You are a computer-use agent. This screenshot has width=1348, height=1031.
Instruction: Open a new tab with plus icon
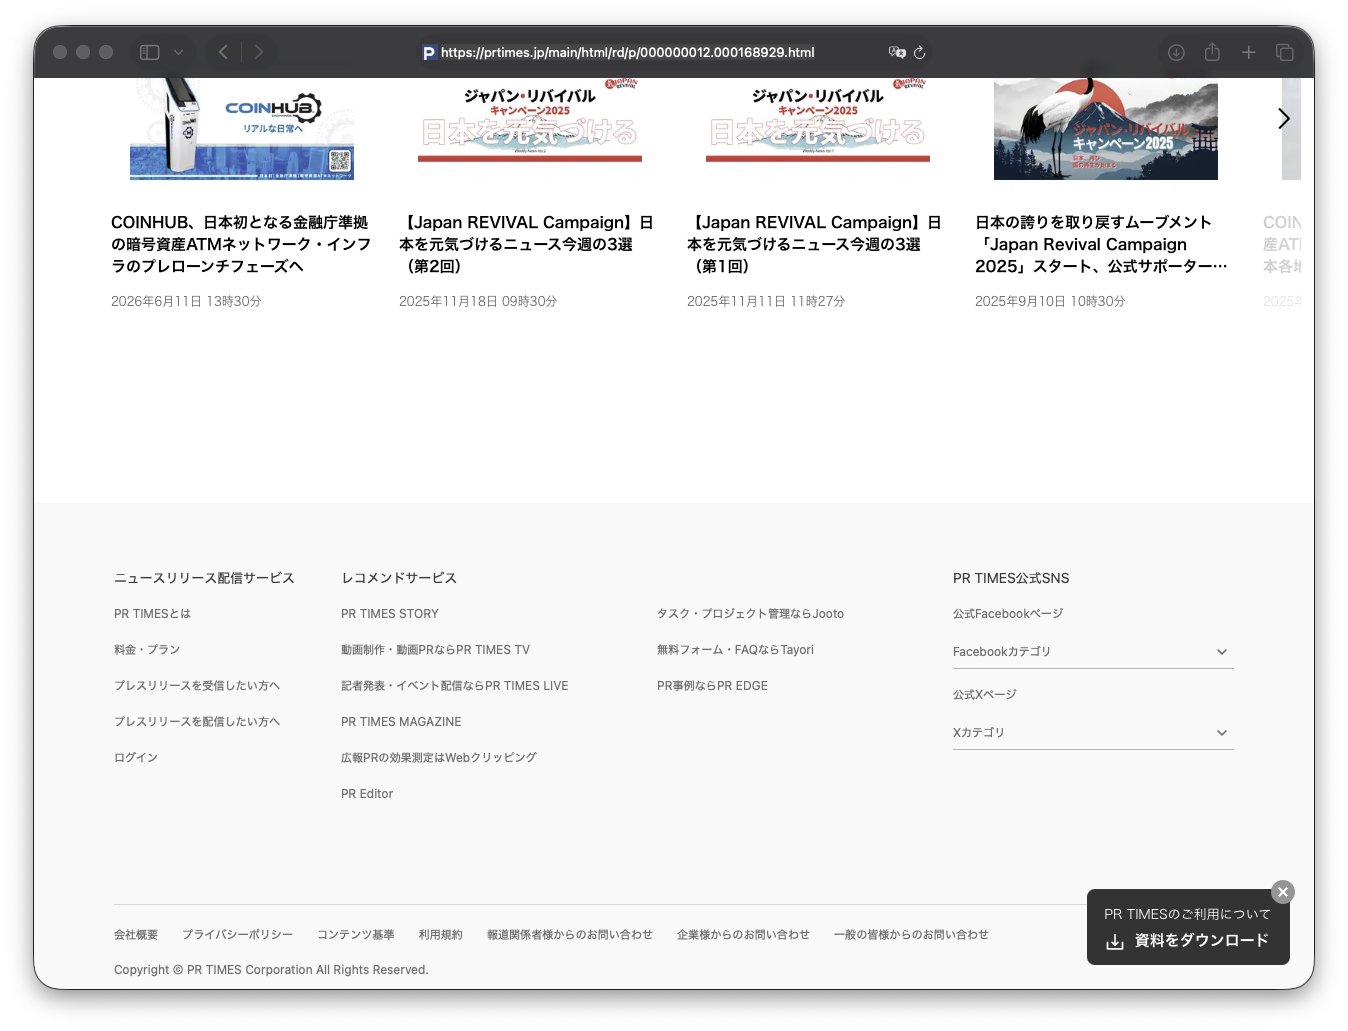click(x=1249, y=52)
